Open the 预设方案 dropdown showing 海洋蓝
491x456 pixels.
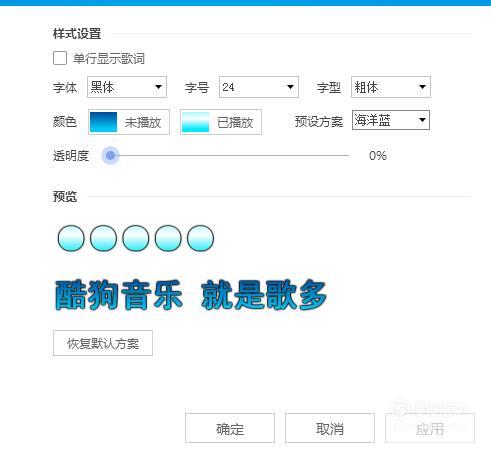(x=391, y=120)
